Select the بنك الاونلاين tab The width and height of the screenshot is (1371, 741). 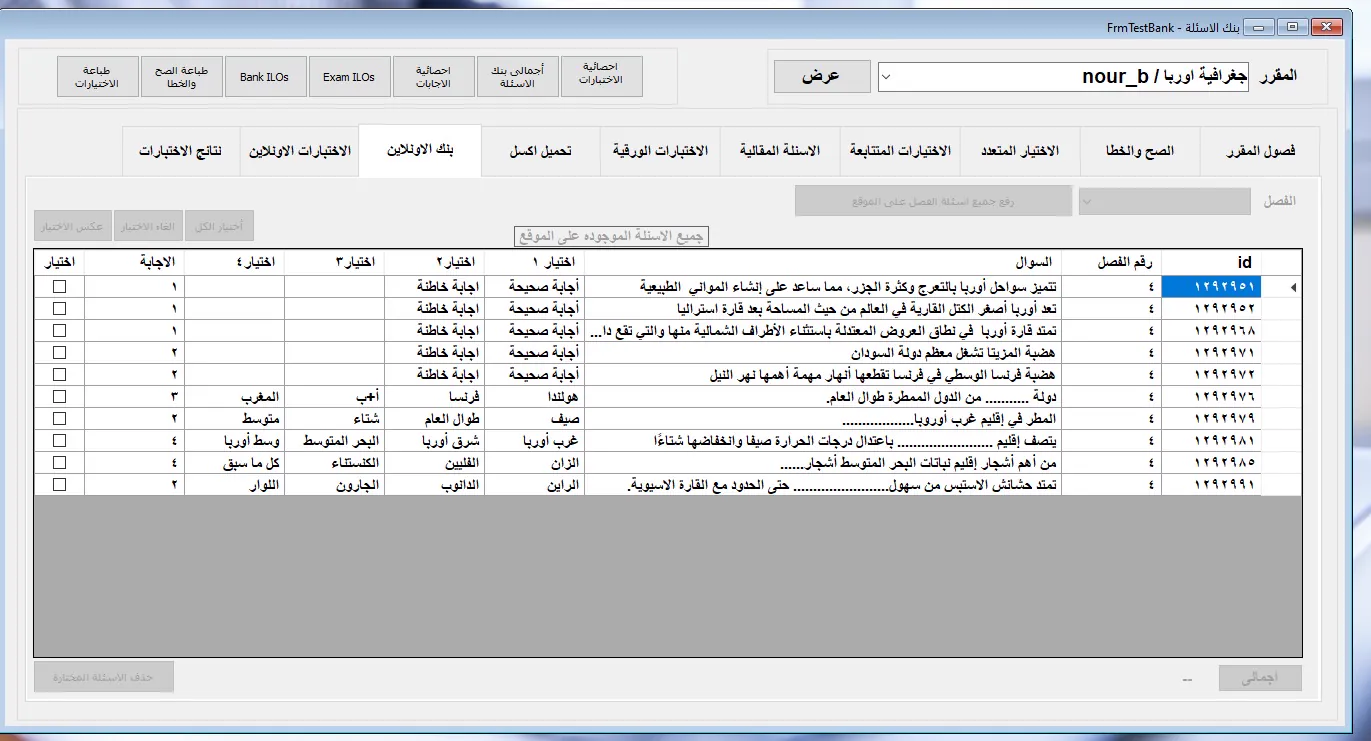click(420, 151)
